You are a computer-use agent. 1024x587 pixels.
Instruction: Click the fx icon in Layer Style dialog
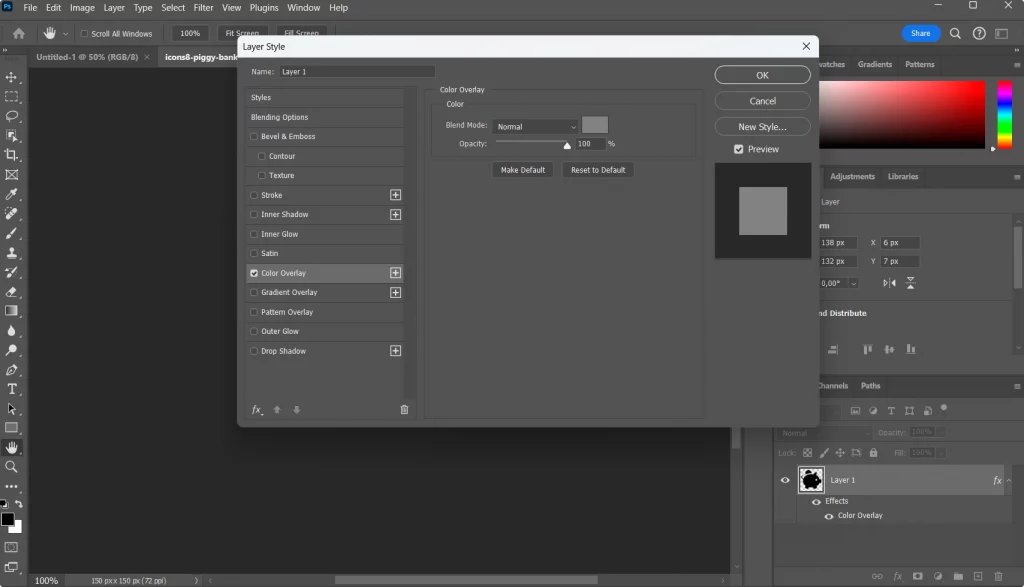(x=257, y=410)
